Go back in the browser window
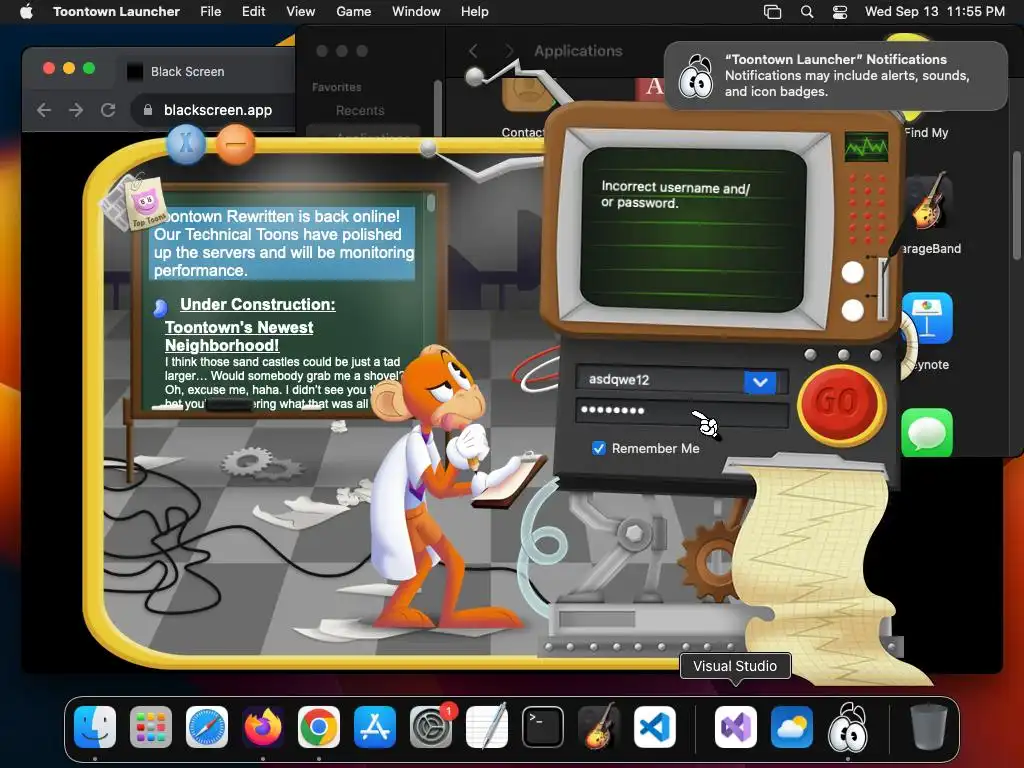Screen dimensions: 1024x768 44,110
